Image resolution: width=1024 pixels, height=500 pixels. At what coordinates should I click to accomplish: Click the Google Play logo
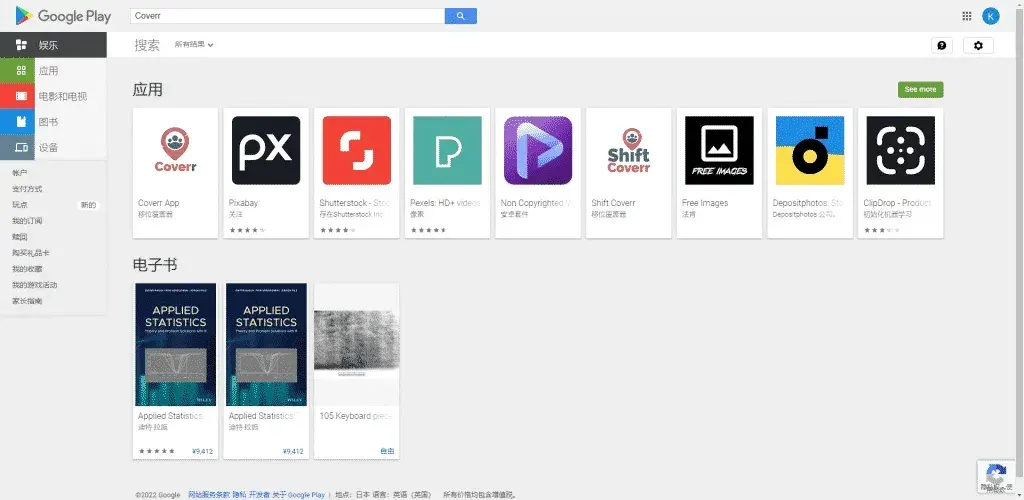click(x=63, y=16)
